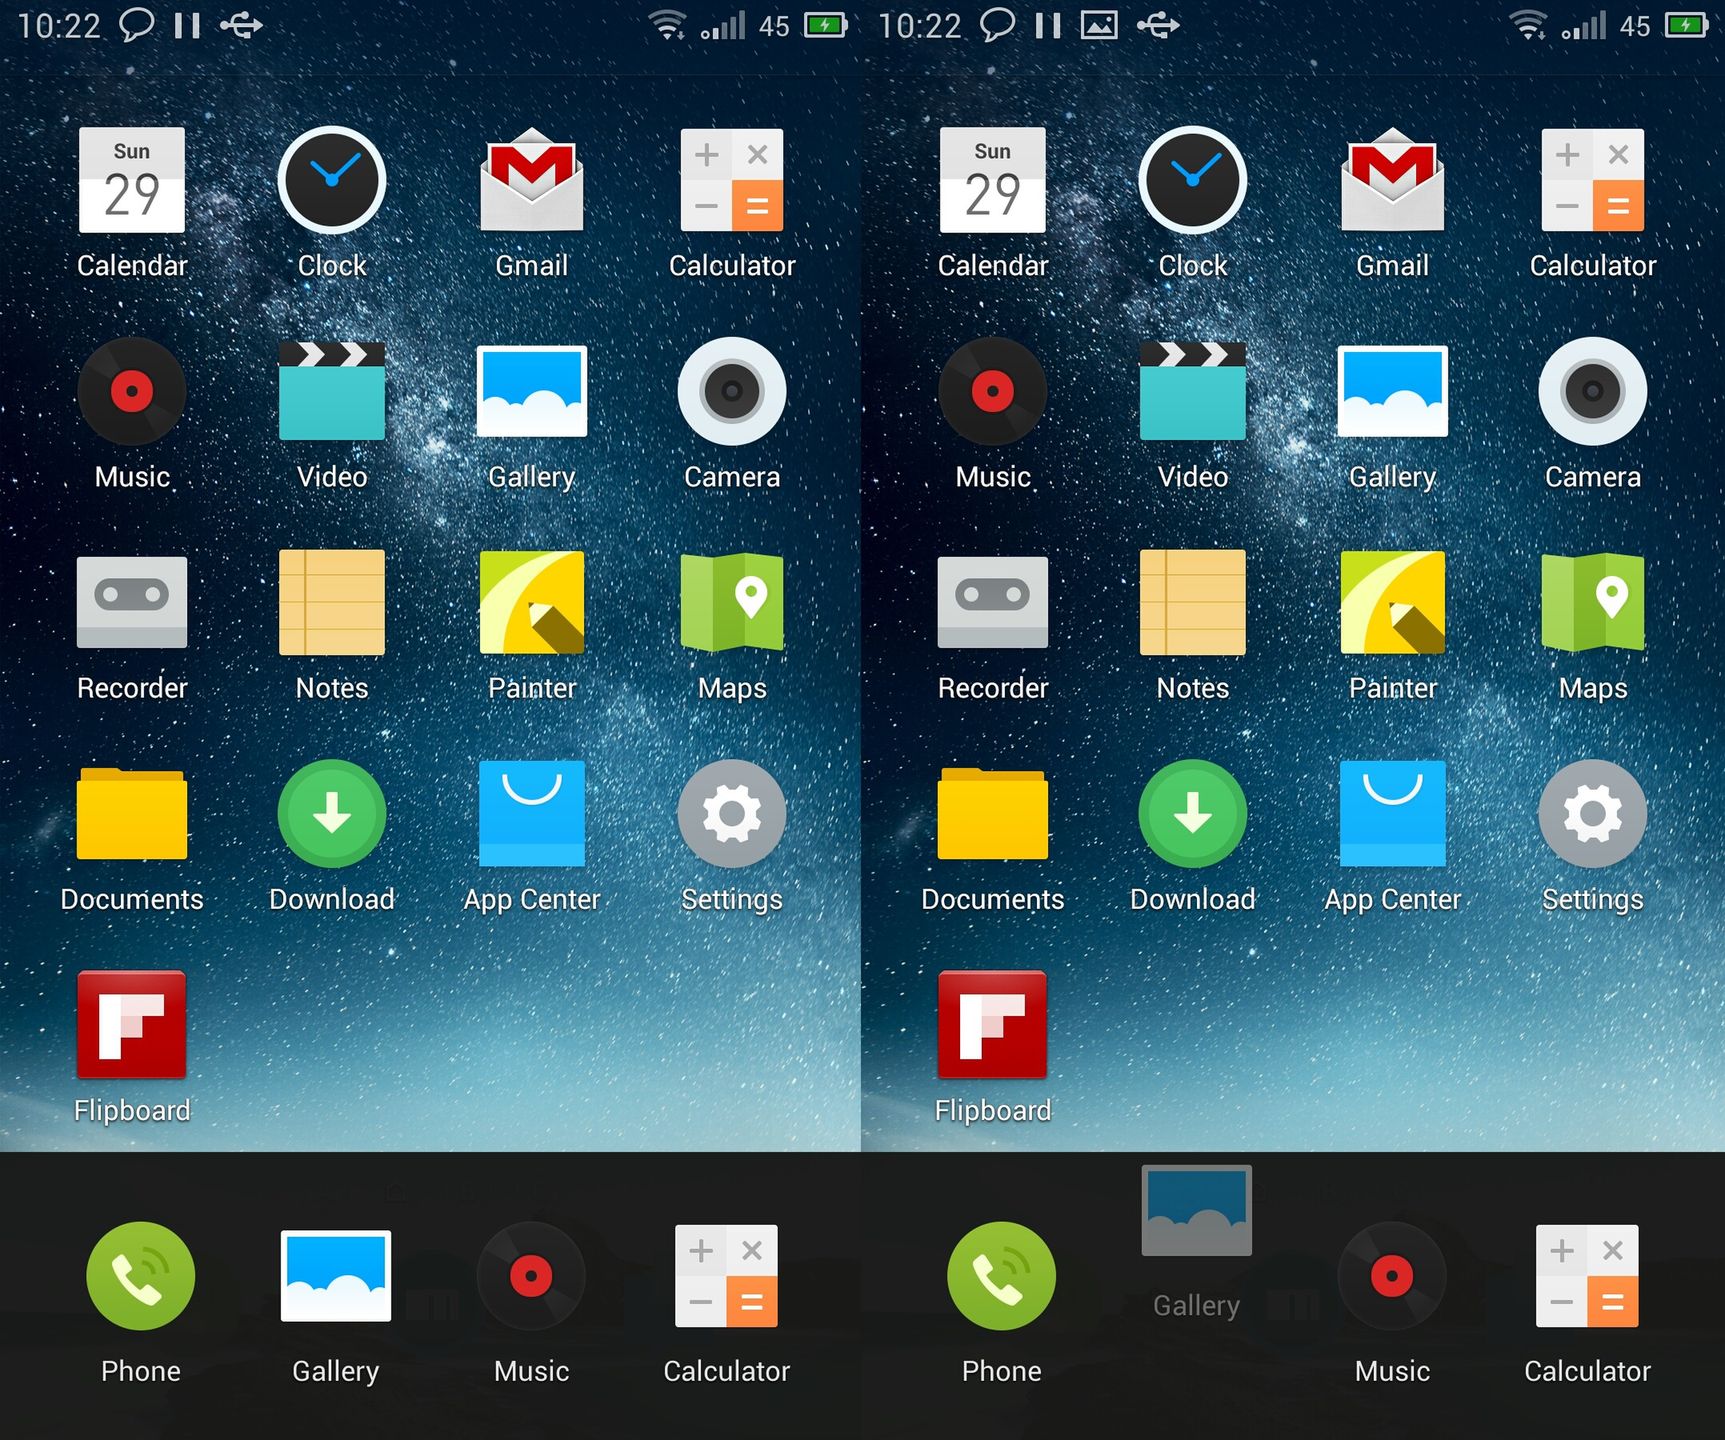Open Recorder on the left screen
1725x1440 pixels.
(x=132, y=602)
